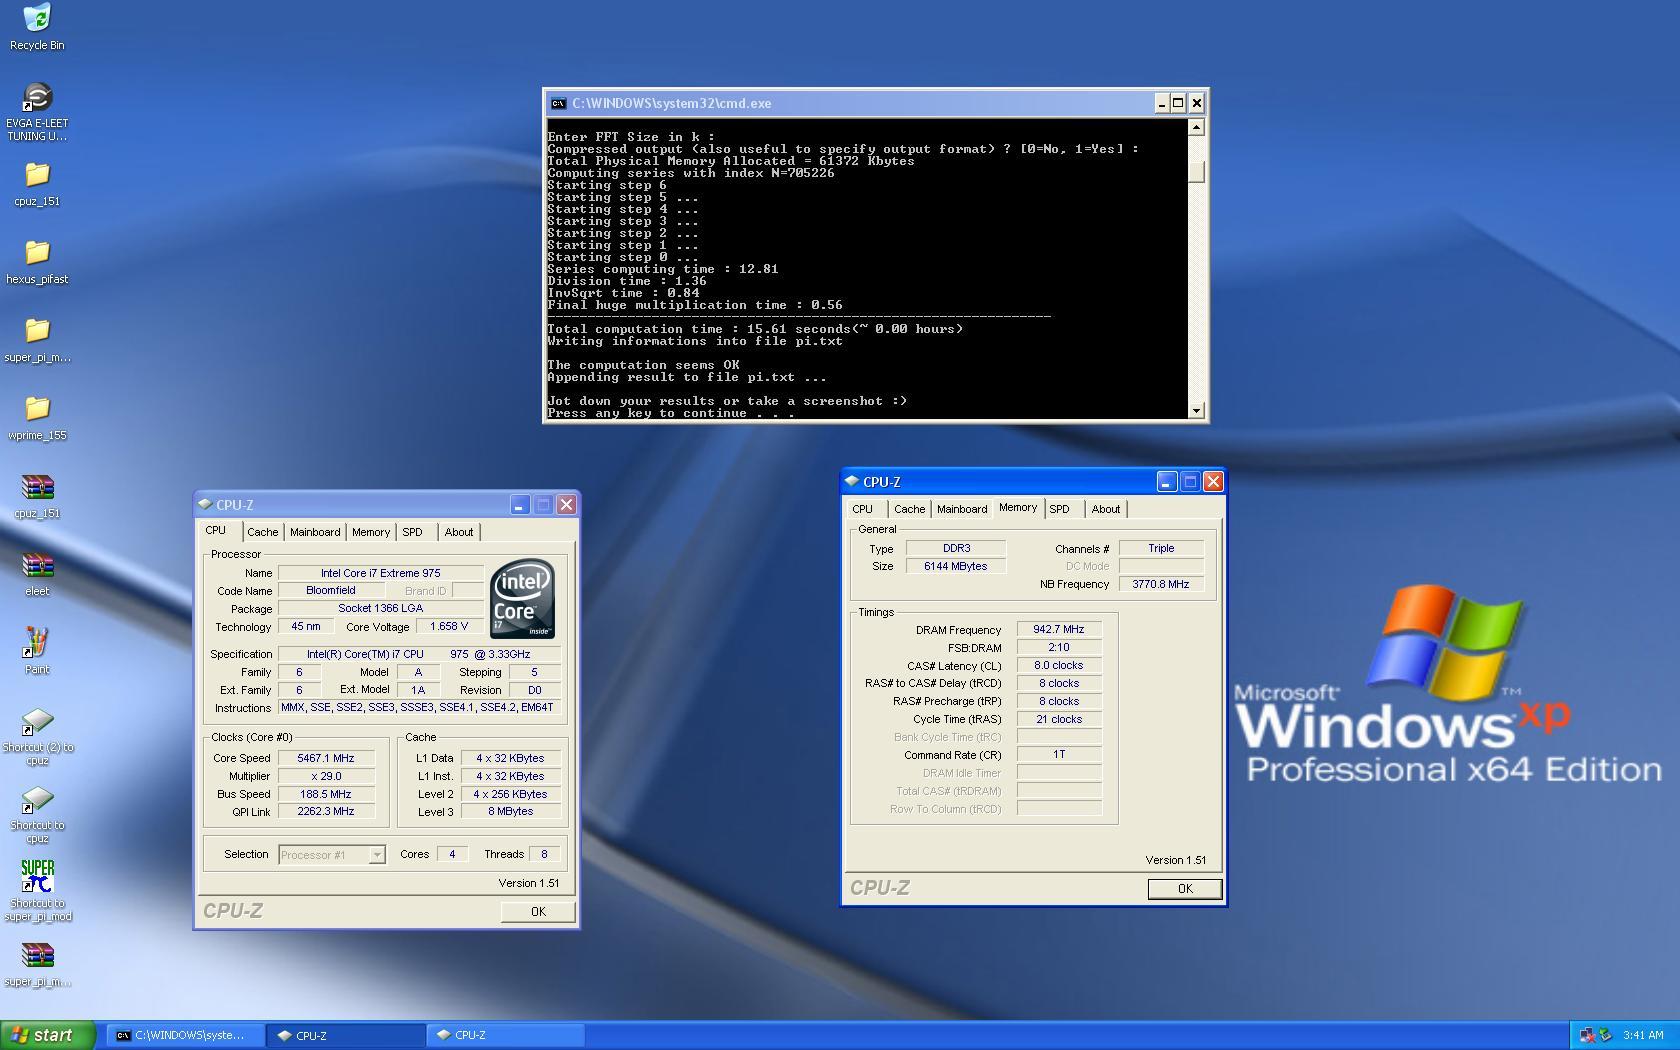Activate first CPU-Z taskbar button
Image resolution: width=1680 pixels, height=1050 pixels.
pos(345,1035)
